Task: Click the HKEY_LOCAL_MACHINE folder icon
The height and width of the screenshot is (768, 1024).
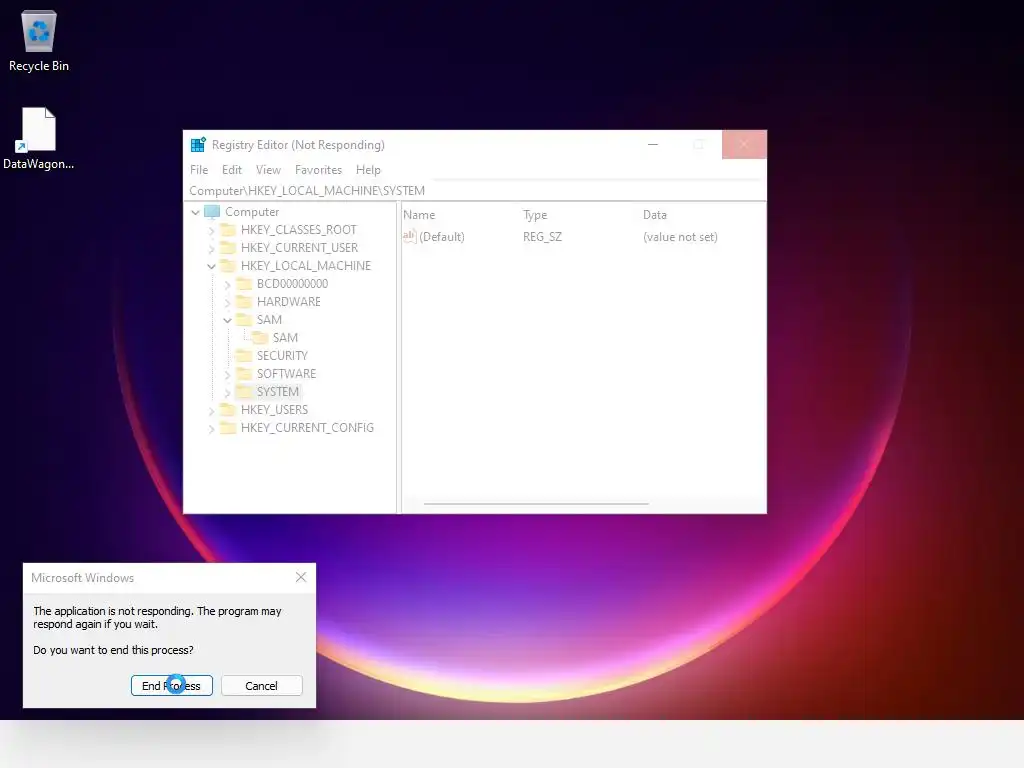Action: [x=227, y=266]
